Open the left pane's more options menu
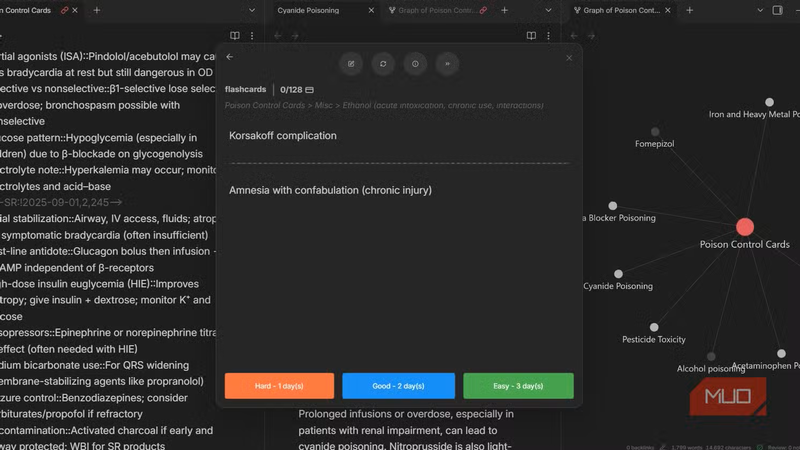 click(x=252, y=35)
